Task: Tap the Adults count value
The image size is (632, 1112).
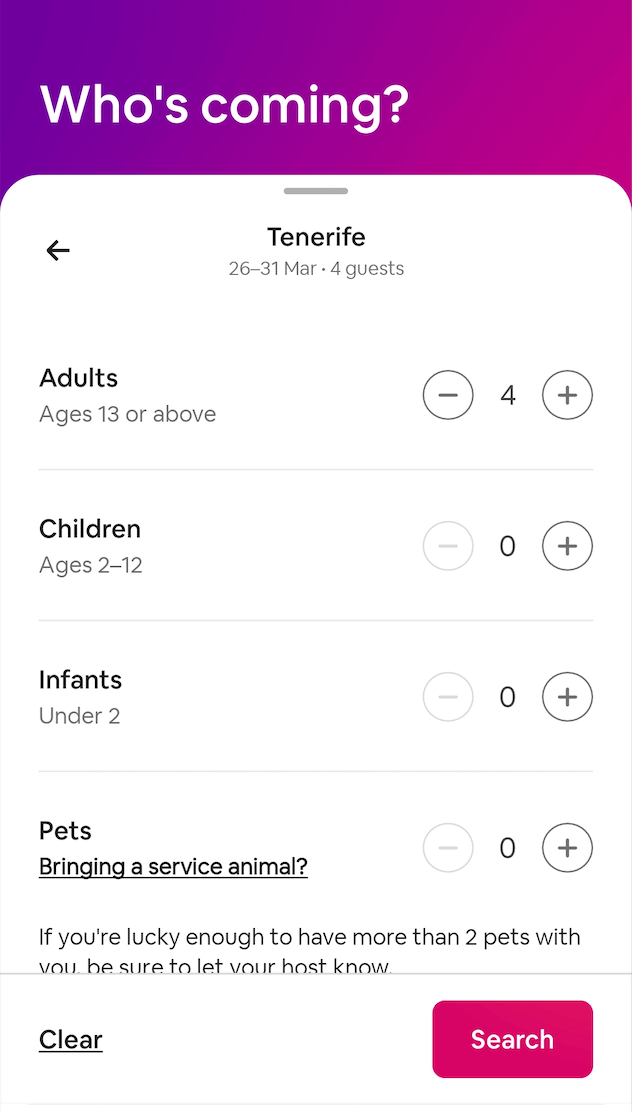Action: click(508, 396)
